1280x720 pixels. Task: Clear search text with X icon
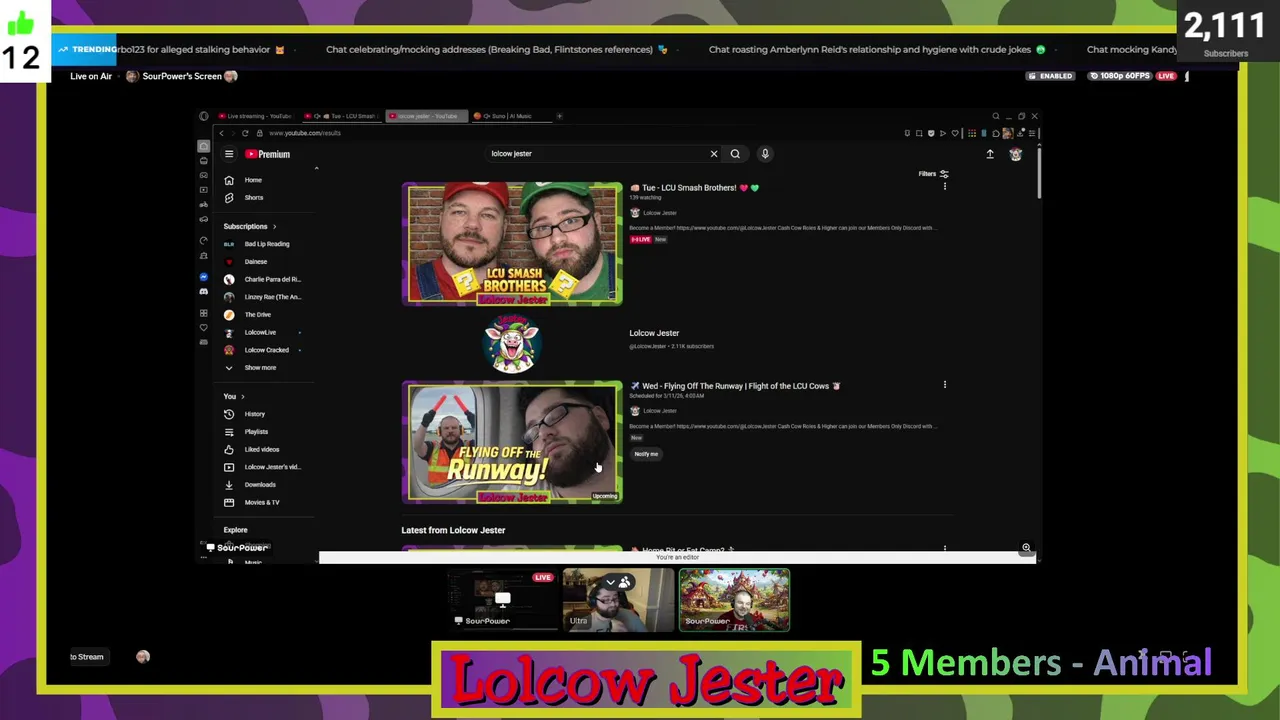point(714,154)
